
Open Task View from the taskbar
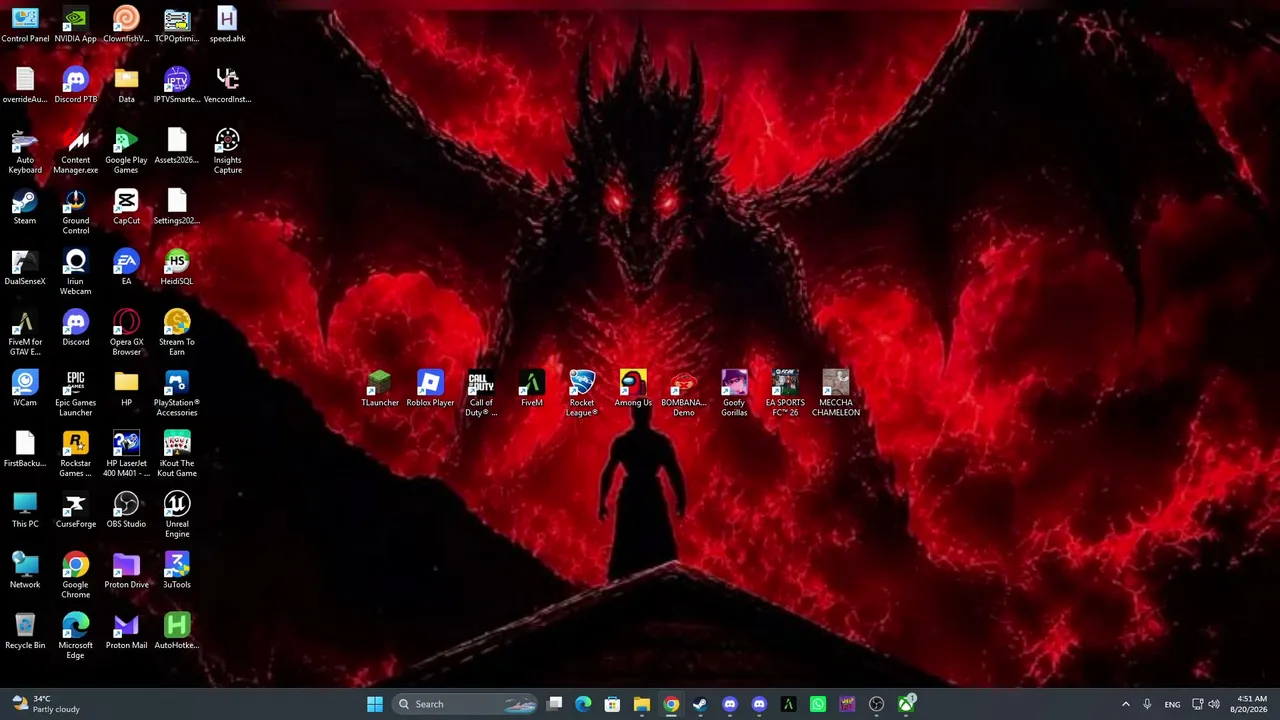point(555,704)
